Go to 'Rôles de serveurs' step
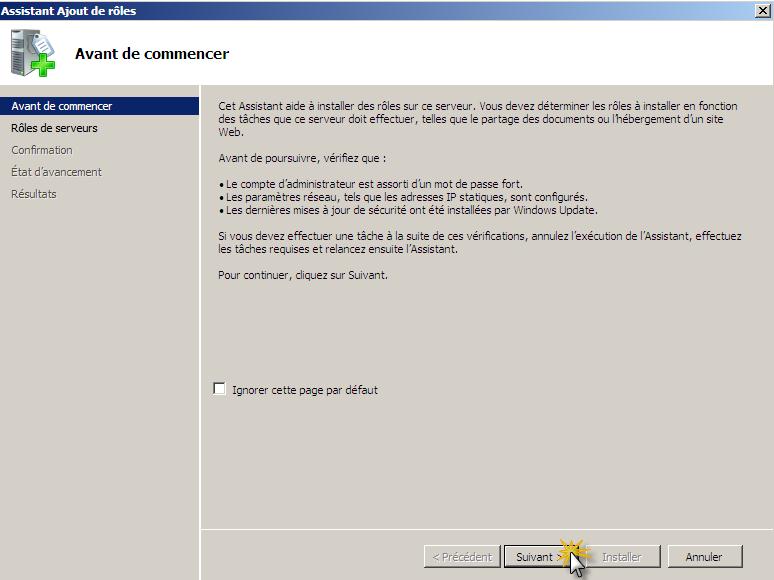 point(54,128)
